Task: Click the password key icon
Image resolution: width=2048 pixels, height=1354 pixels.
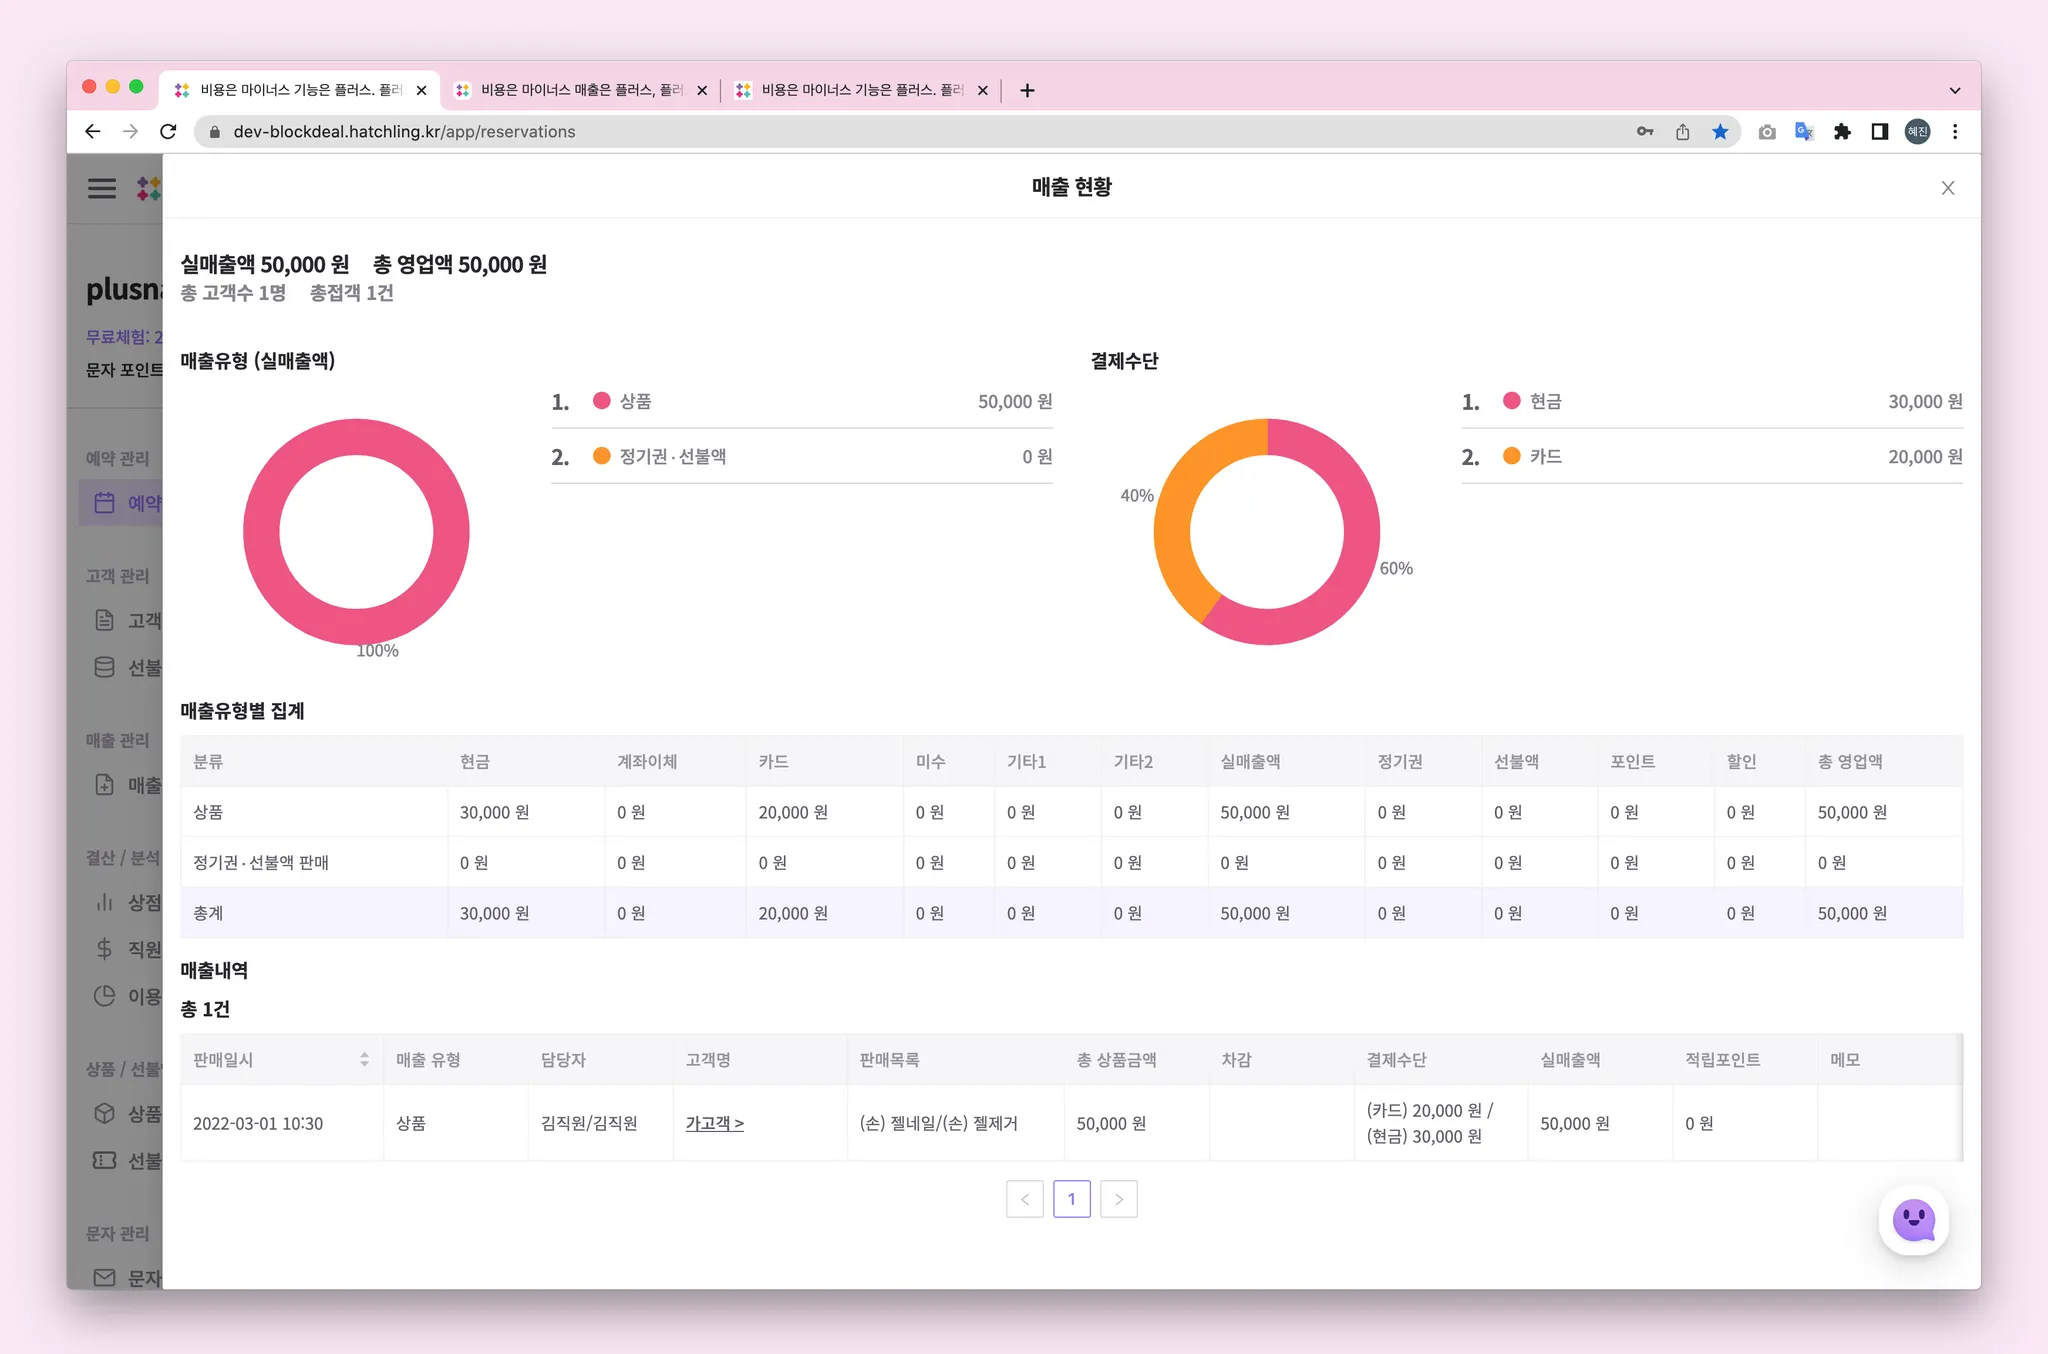Action: point(1645,132)
